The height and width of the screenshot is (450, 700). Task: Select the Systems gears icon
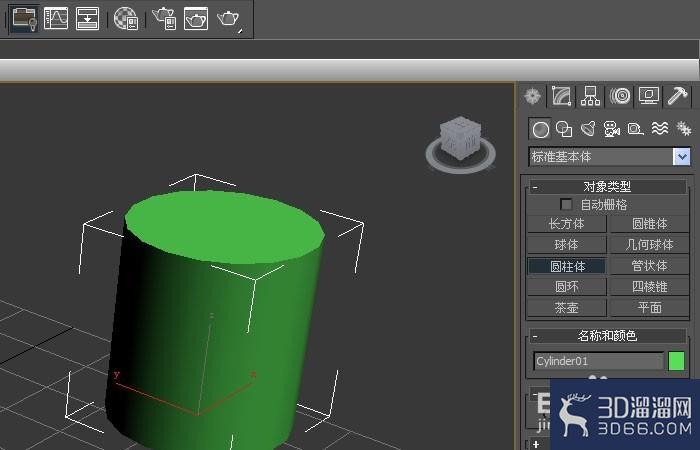click(683, 129)
